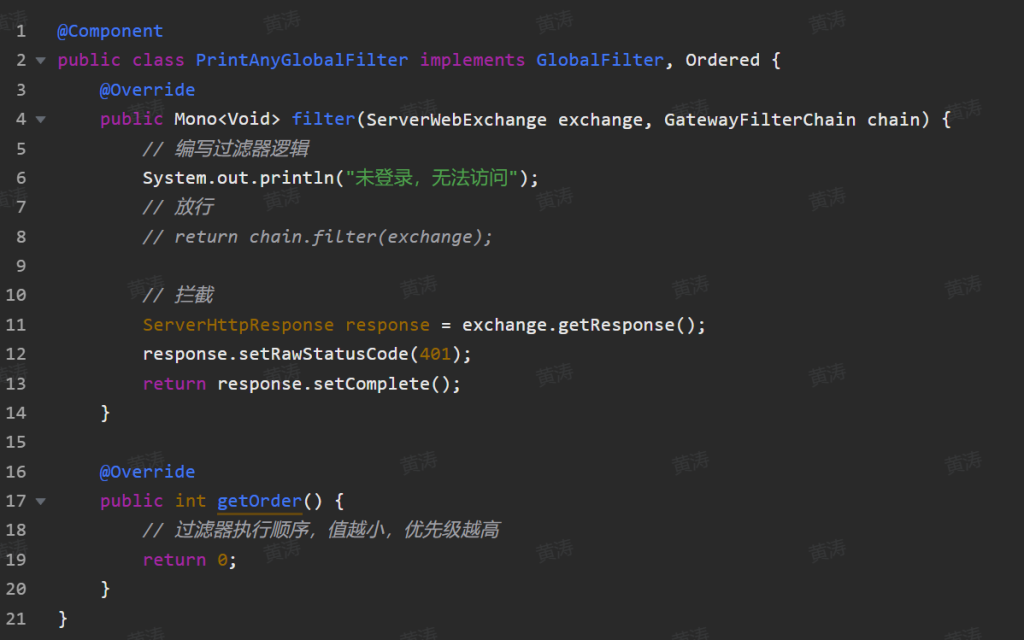1024x640 pixels.
Task: Click the ServerWebExchange parameter type
Action: (456, 119)
